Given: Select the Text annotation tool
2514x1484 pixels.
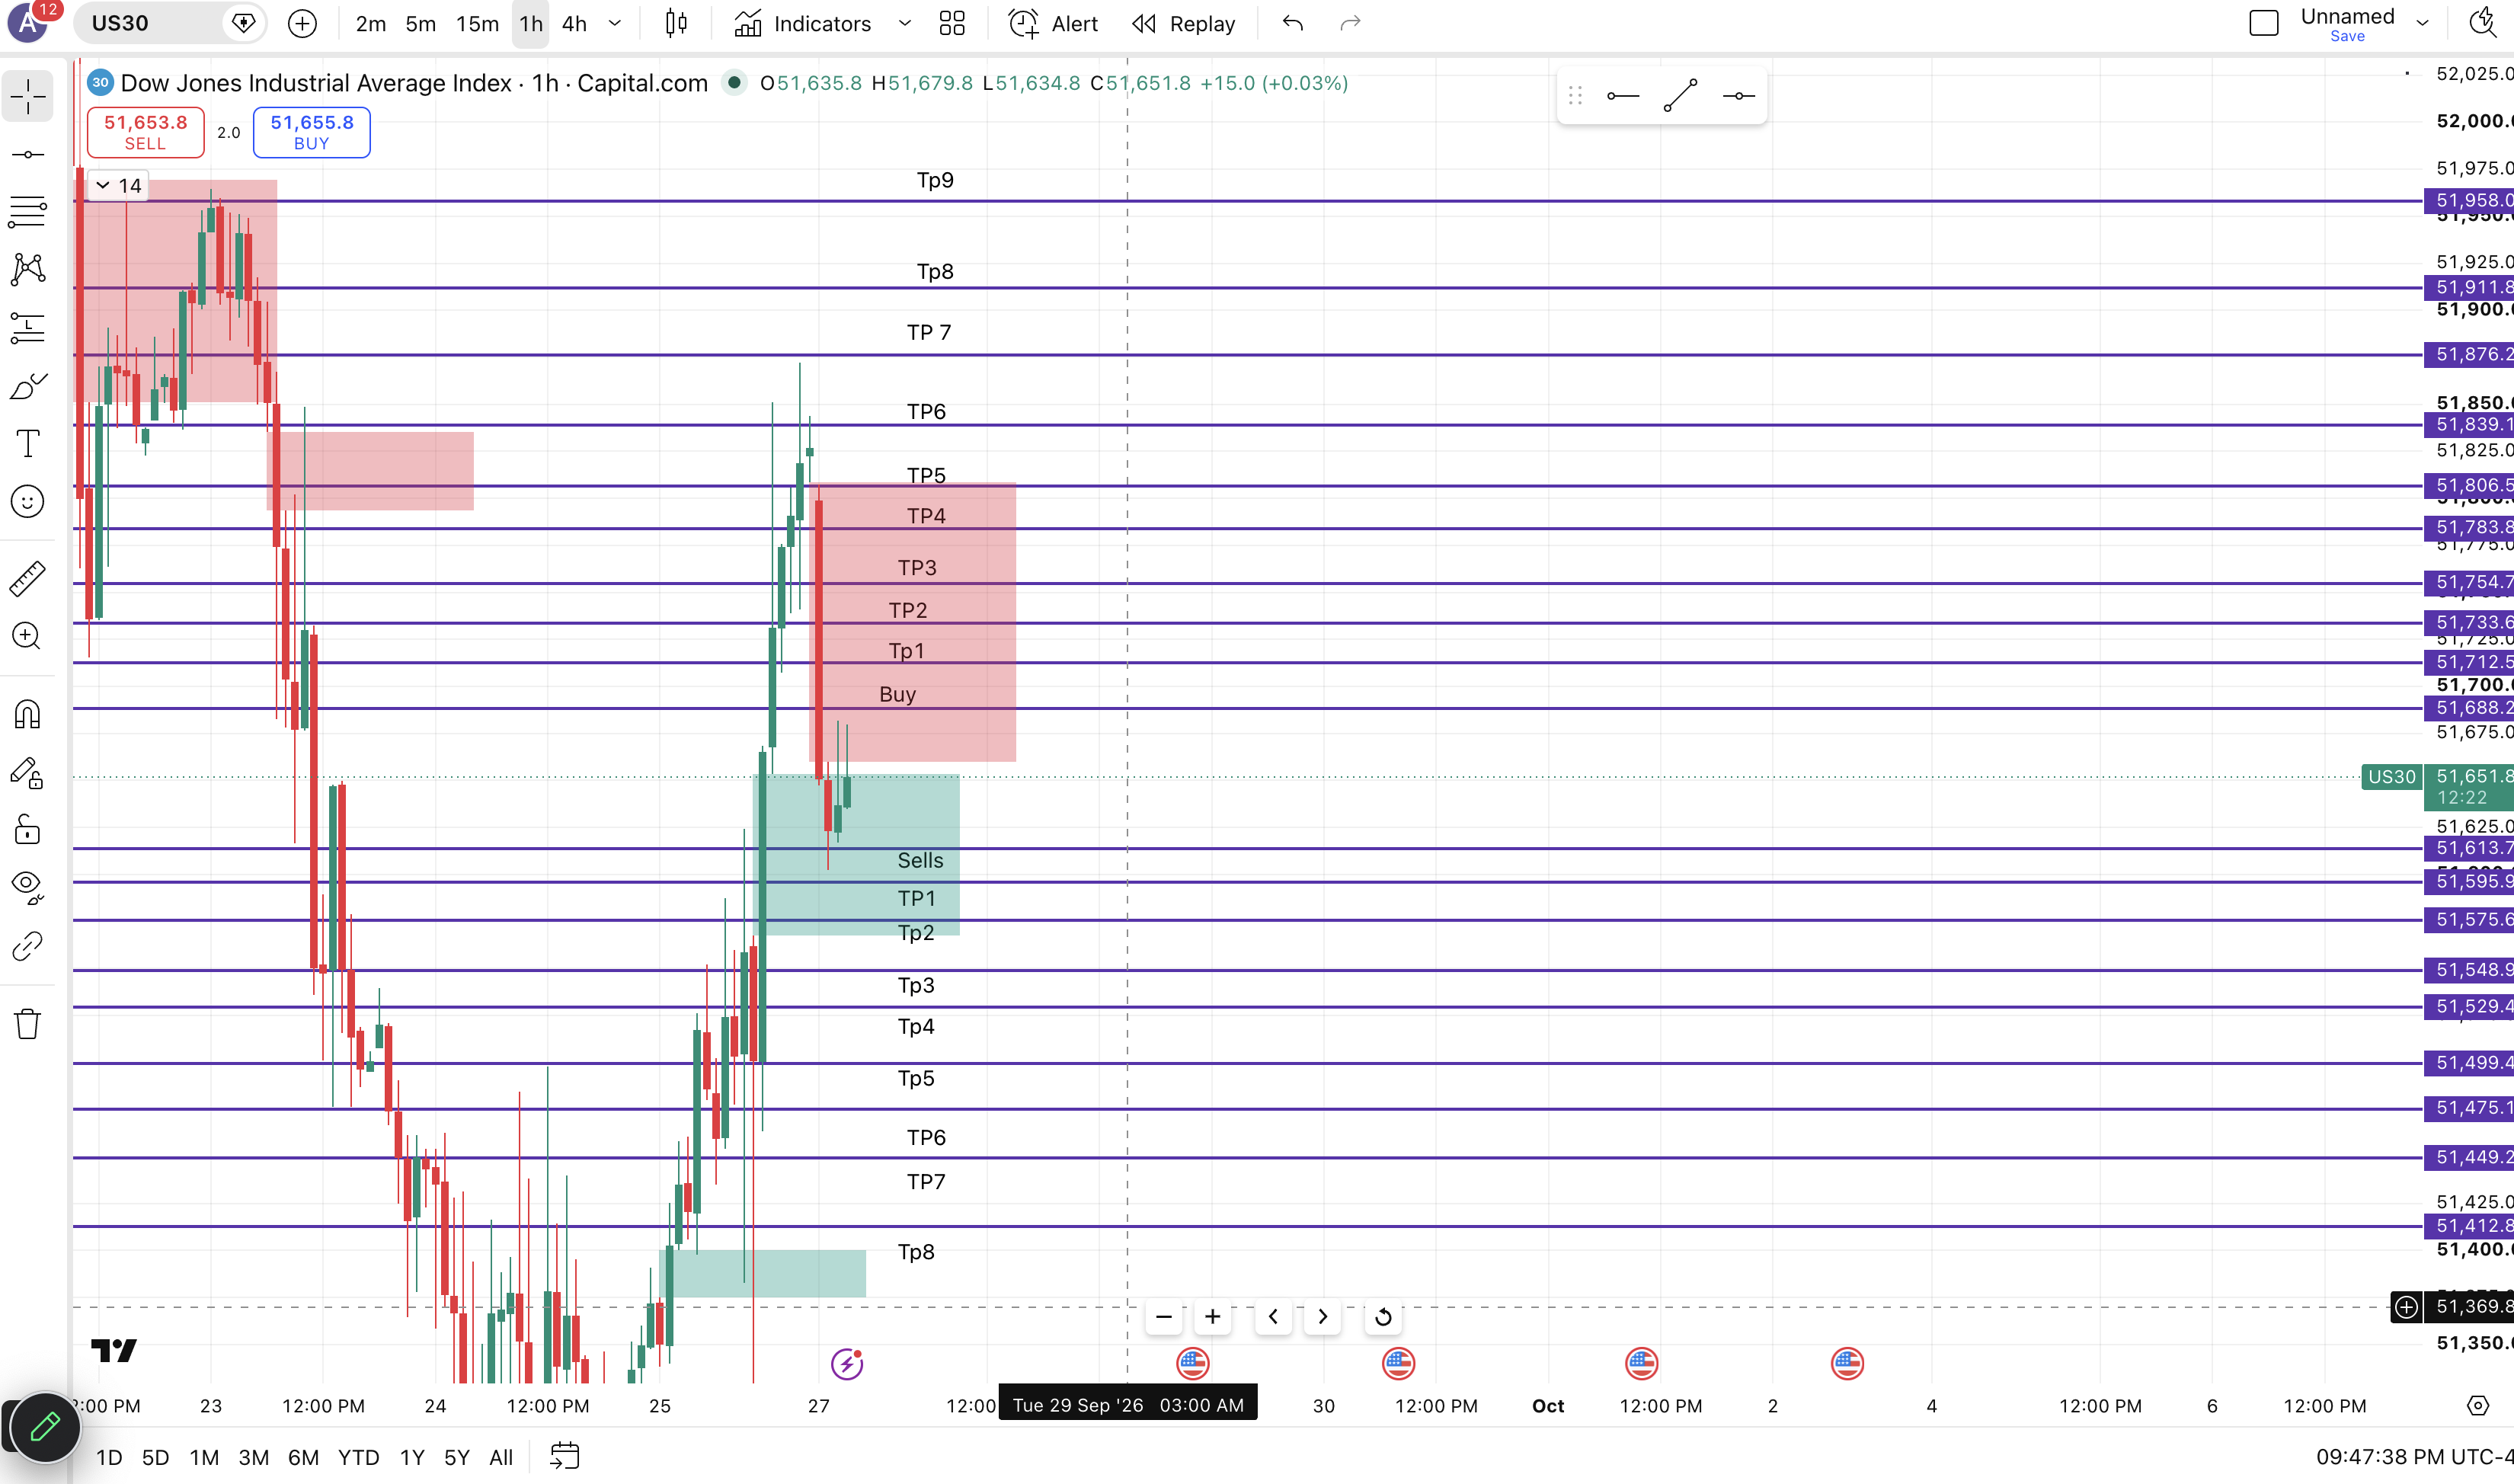Looking at the screenshot, I should (x=28, y=443).
